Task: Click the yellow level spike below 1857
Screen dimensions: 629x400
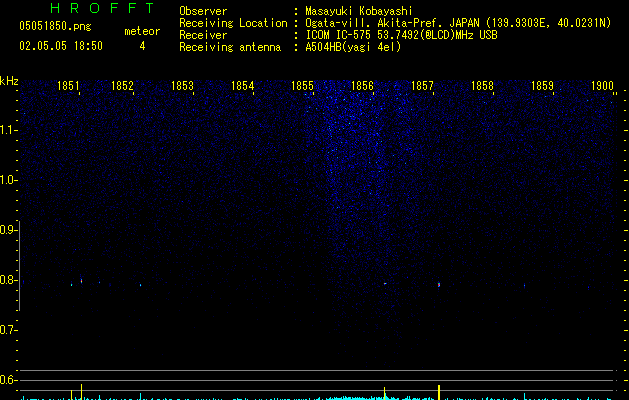Action: pos(439,392)
